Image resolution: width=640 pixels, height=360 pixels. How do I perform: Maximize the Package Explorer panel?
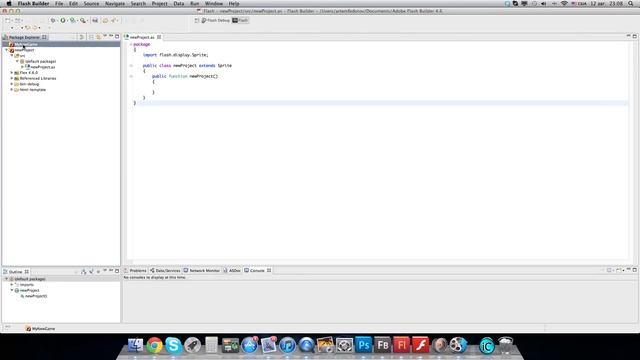pyautogui.click(x=117, y=37)
